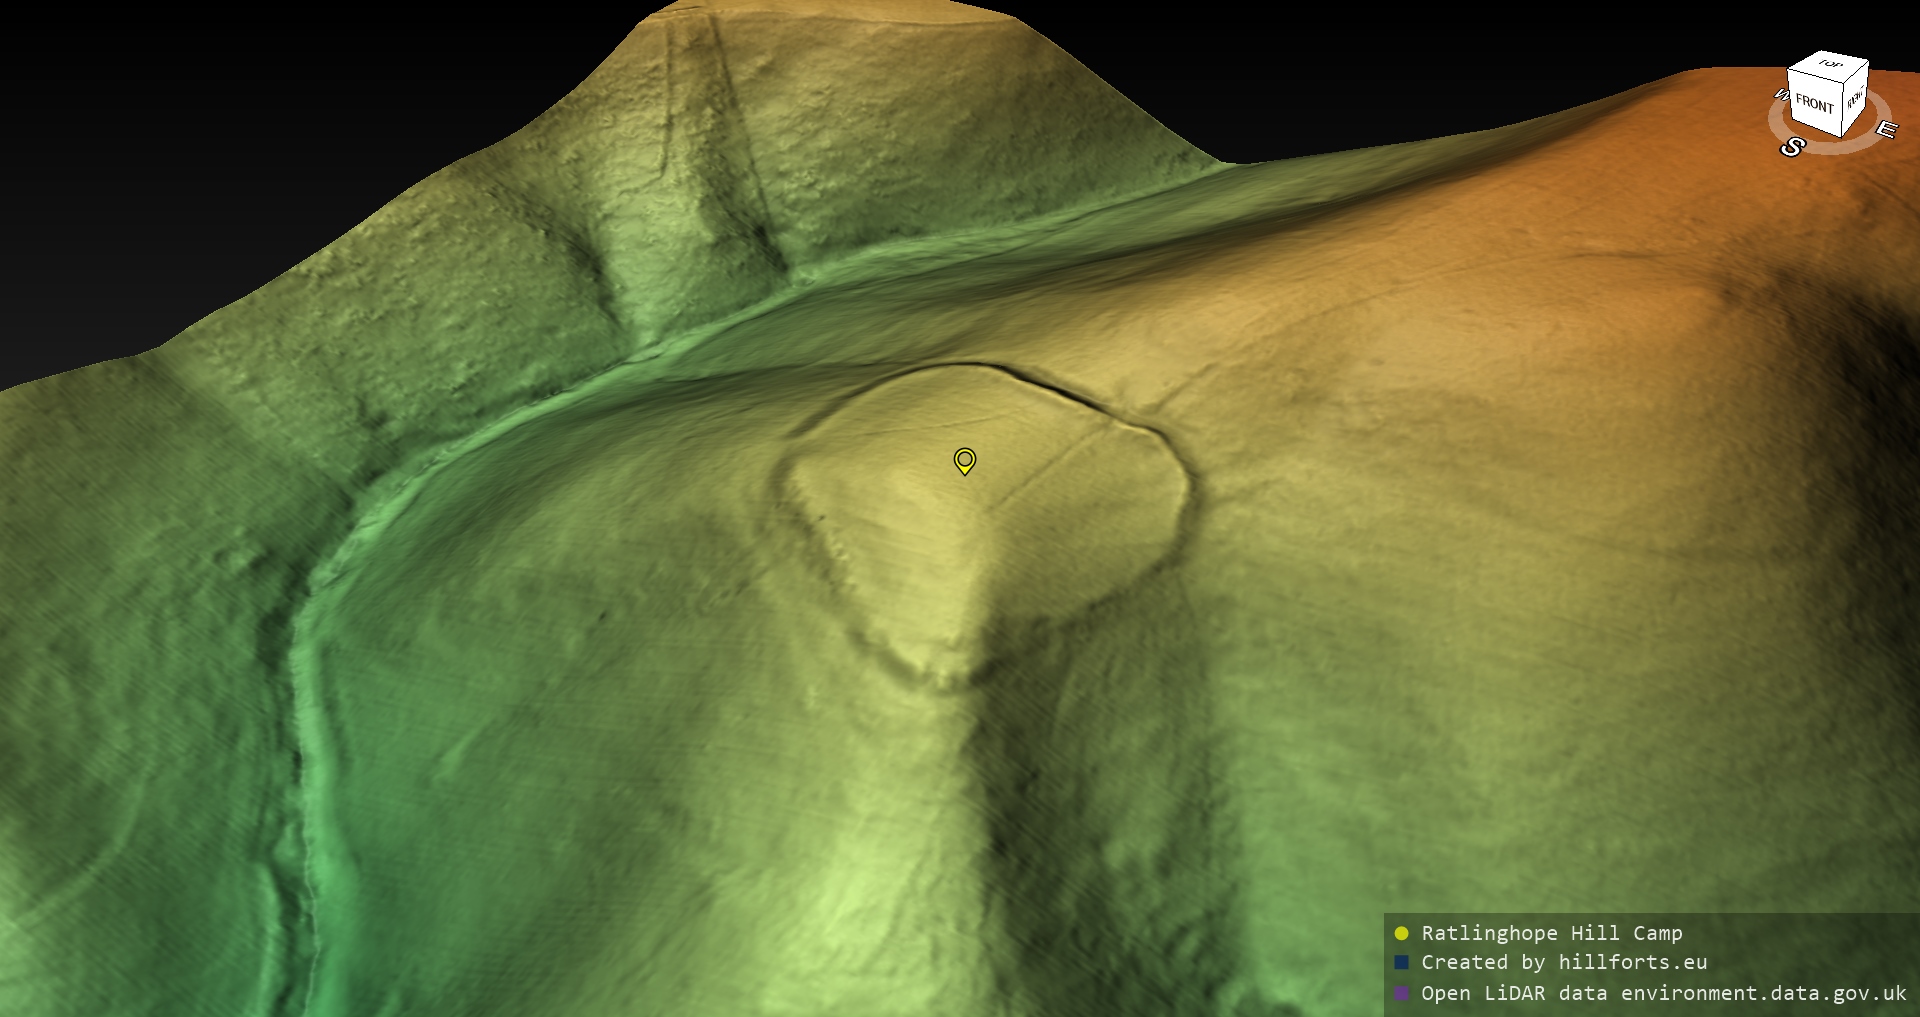1920x1017 pixels.
Task: Click the E compass direction letter
Action: 1885,130
